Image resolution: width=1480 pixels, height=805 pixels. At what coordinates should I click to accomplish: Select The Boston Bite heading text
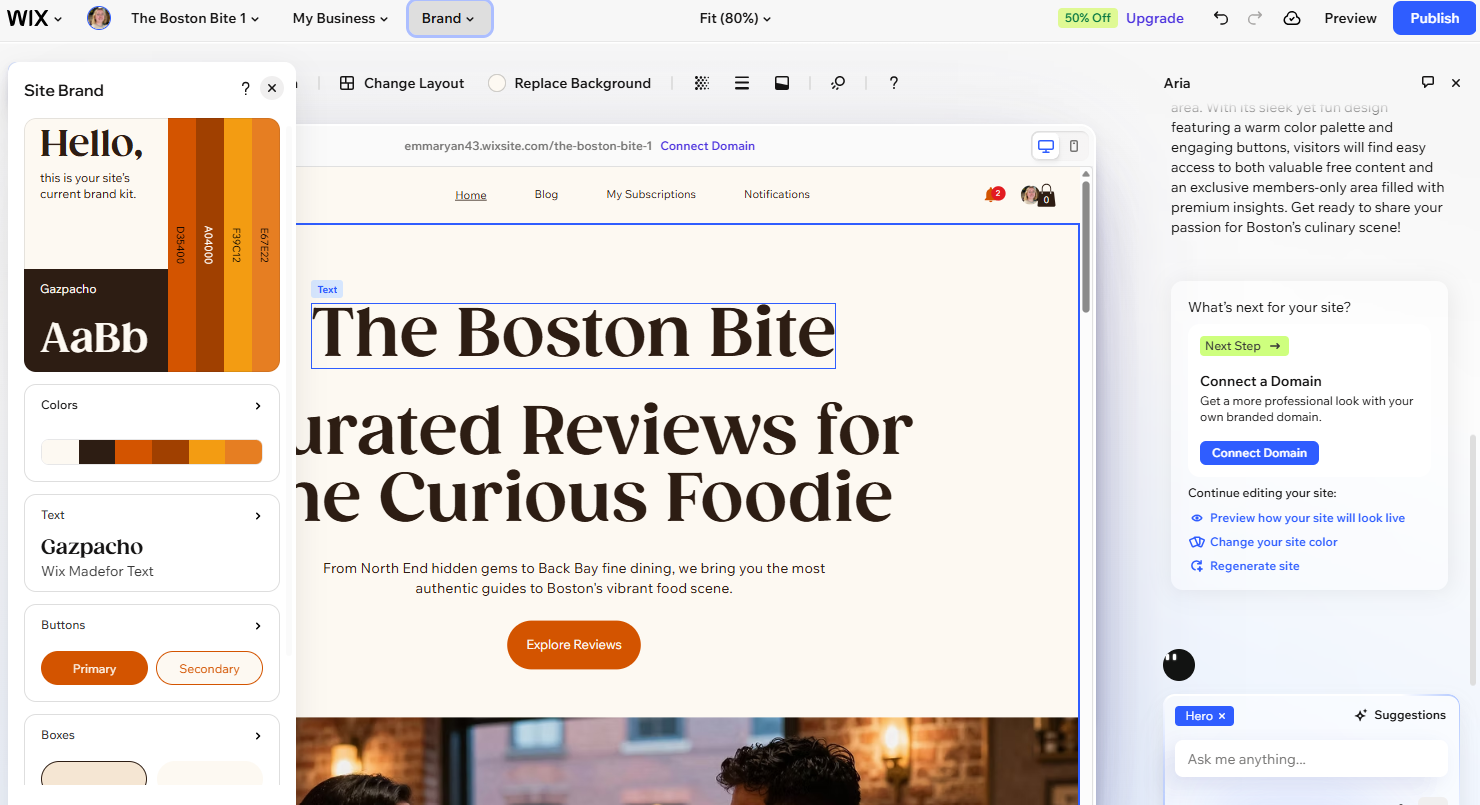tap(573, 335)
